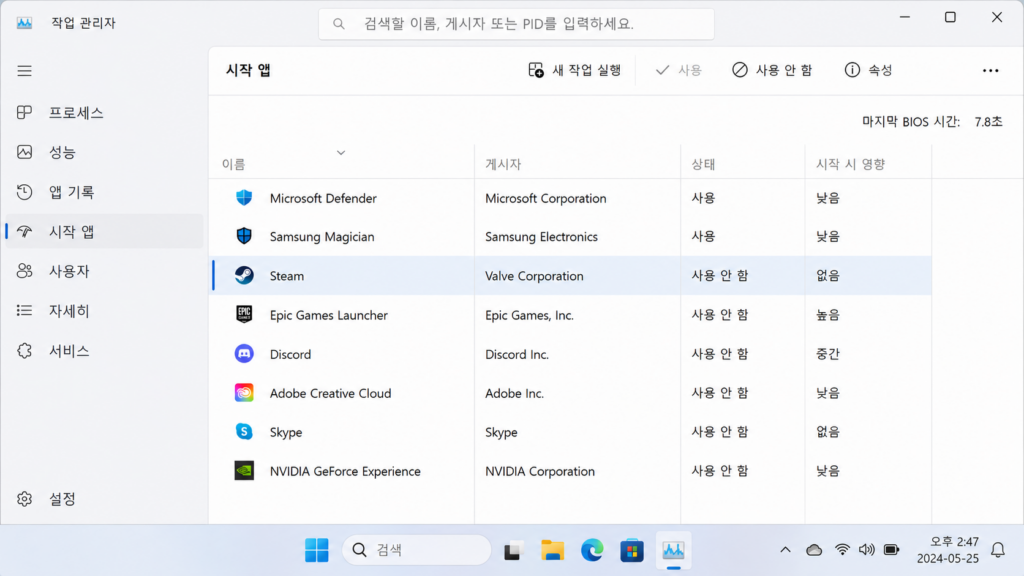
Task: Switch to the 자세히 tab
Action: 104,311
